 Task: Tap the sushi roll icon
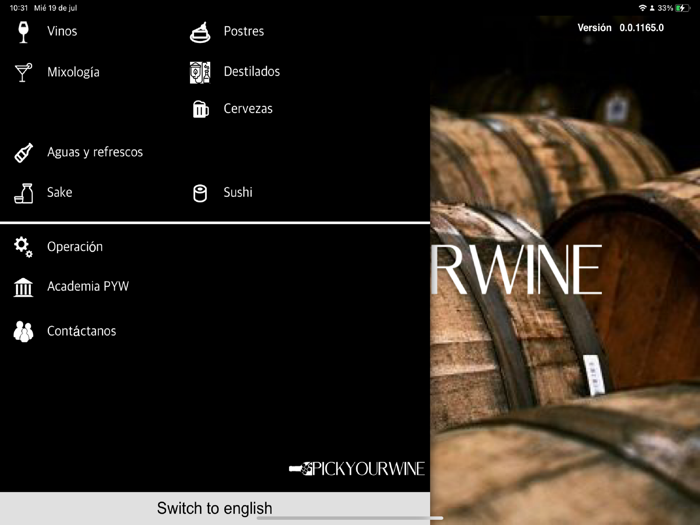click(200, 193)
